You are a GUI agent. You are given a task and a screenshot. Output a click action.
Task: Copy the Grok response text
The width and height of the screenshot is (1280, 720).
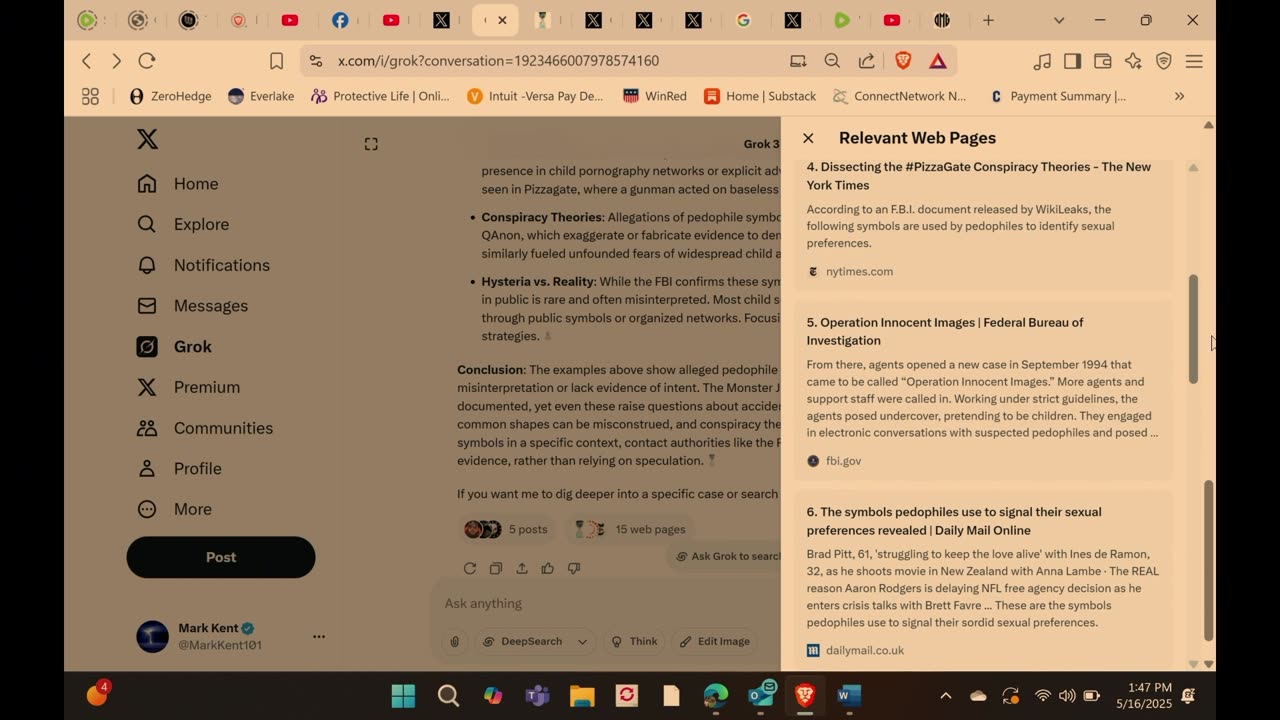coord(495,568)
